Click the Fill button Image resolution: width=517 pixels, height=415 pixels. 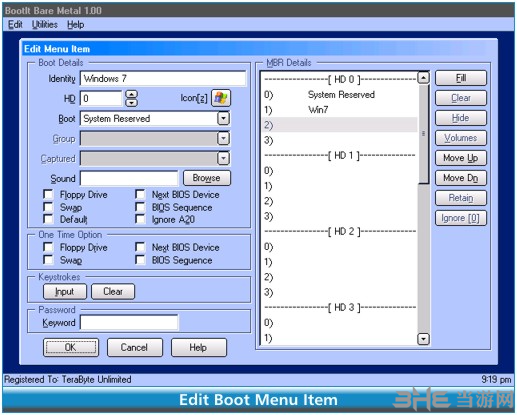point(461,78)
